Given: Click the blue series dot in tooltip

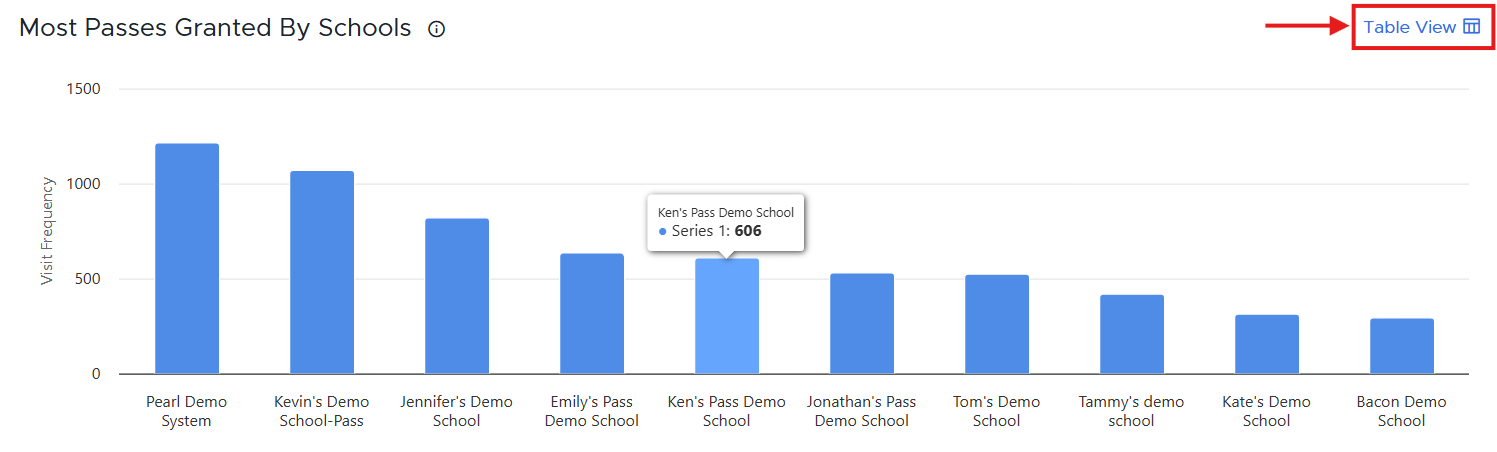Looking at the screenshot, I should 663,232.
